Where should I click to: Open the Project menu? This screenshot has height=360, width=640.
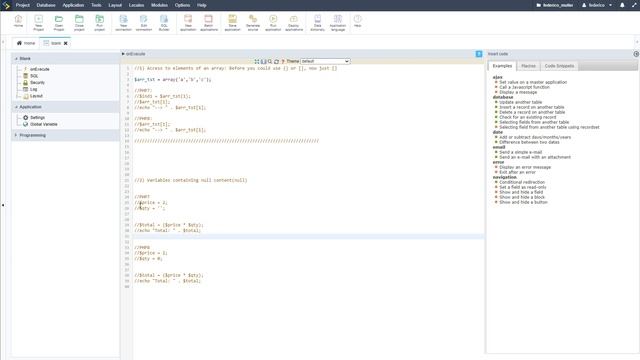coord(22,5)
